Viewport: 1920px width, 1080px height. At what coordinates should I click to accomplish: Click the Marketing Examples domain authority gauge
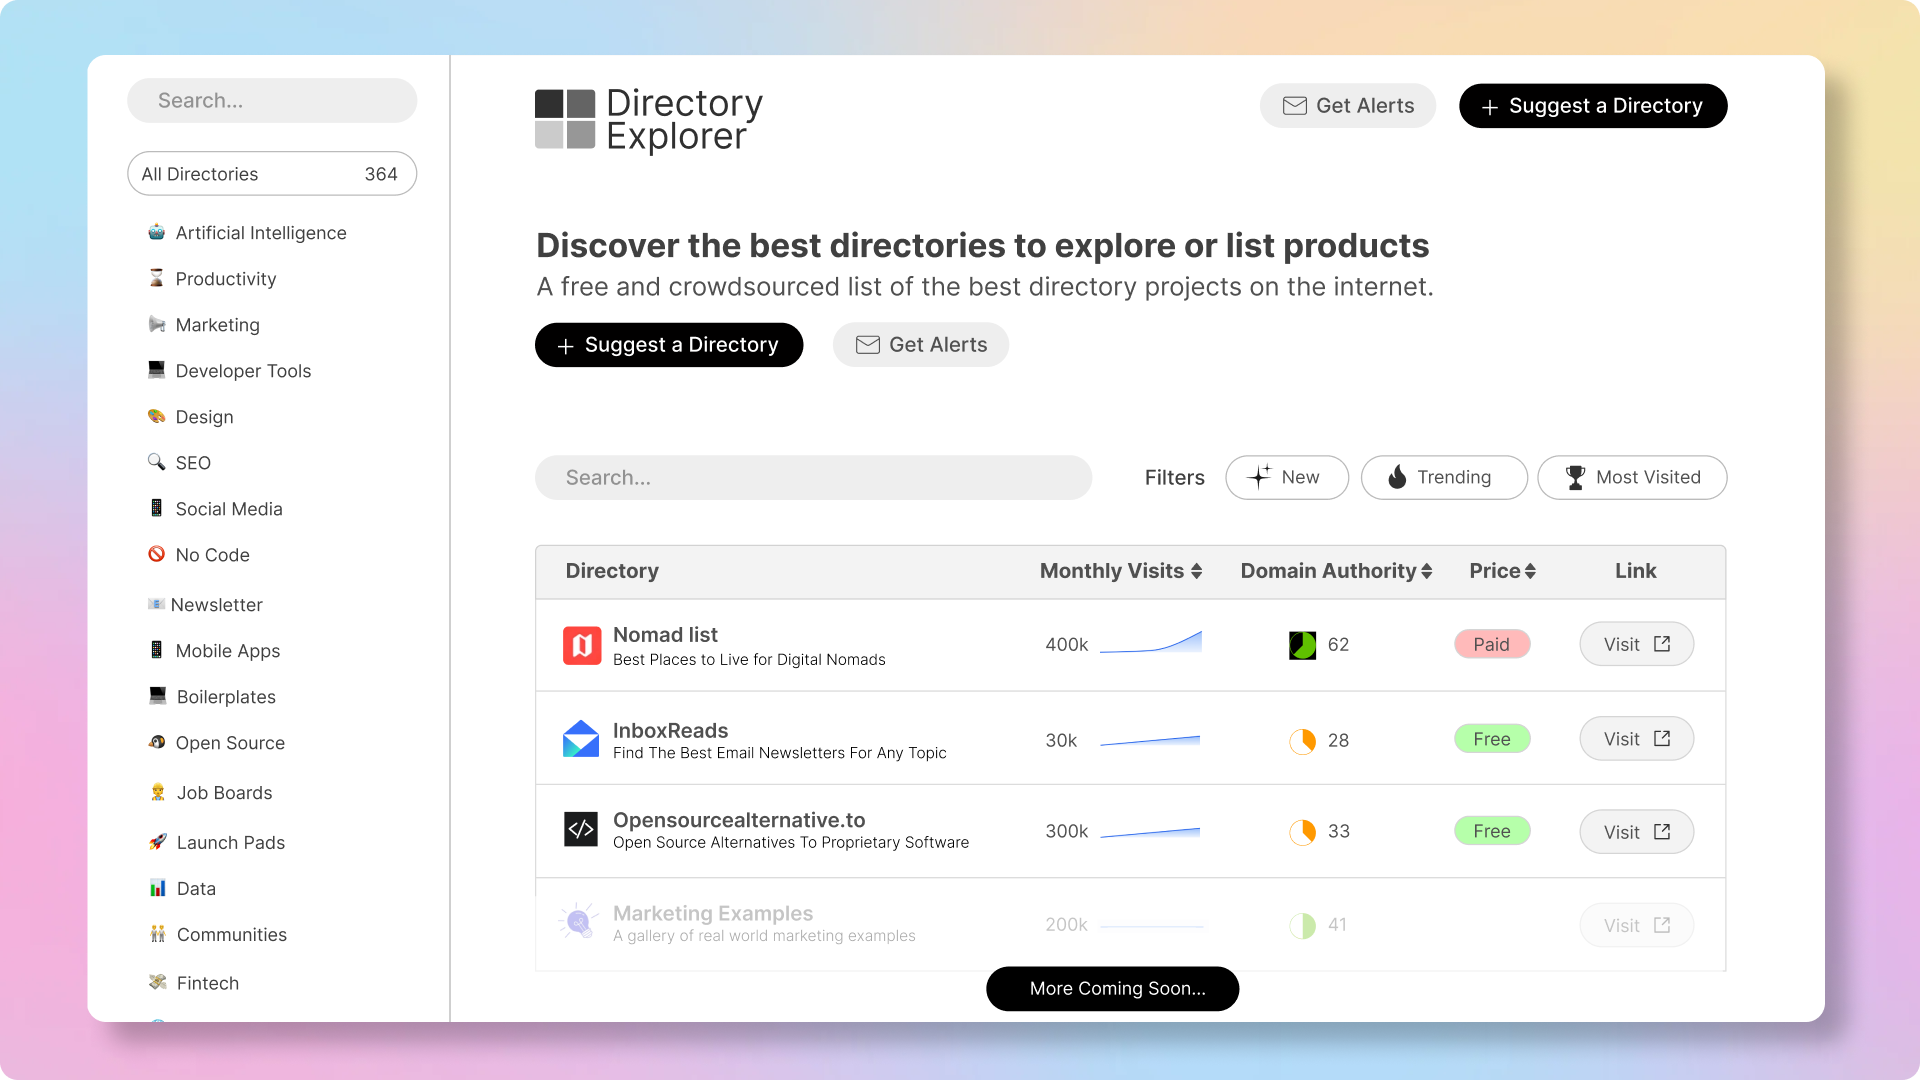tap(1302, 926)
